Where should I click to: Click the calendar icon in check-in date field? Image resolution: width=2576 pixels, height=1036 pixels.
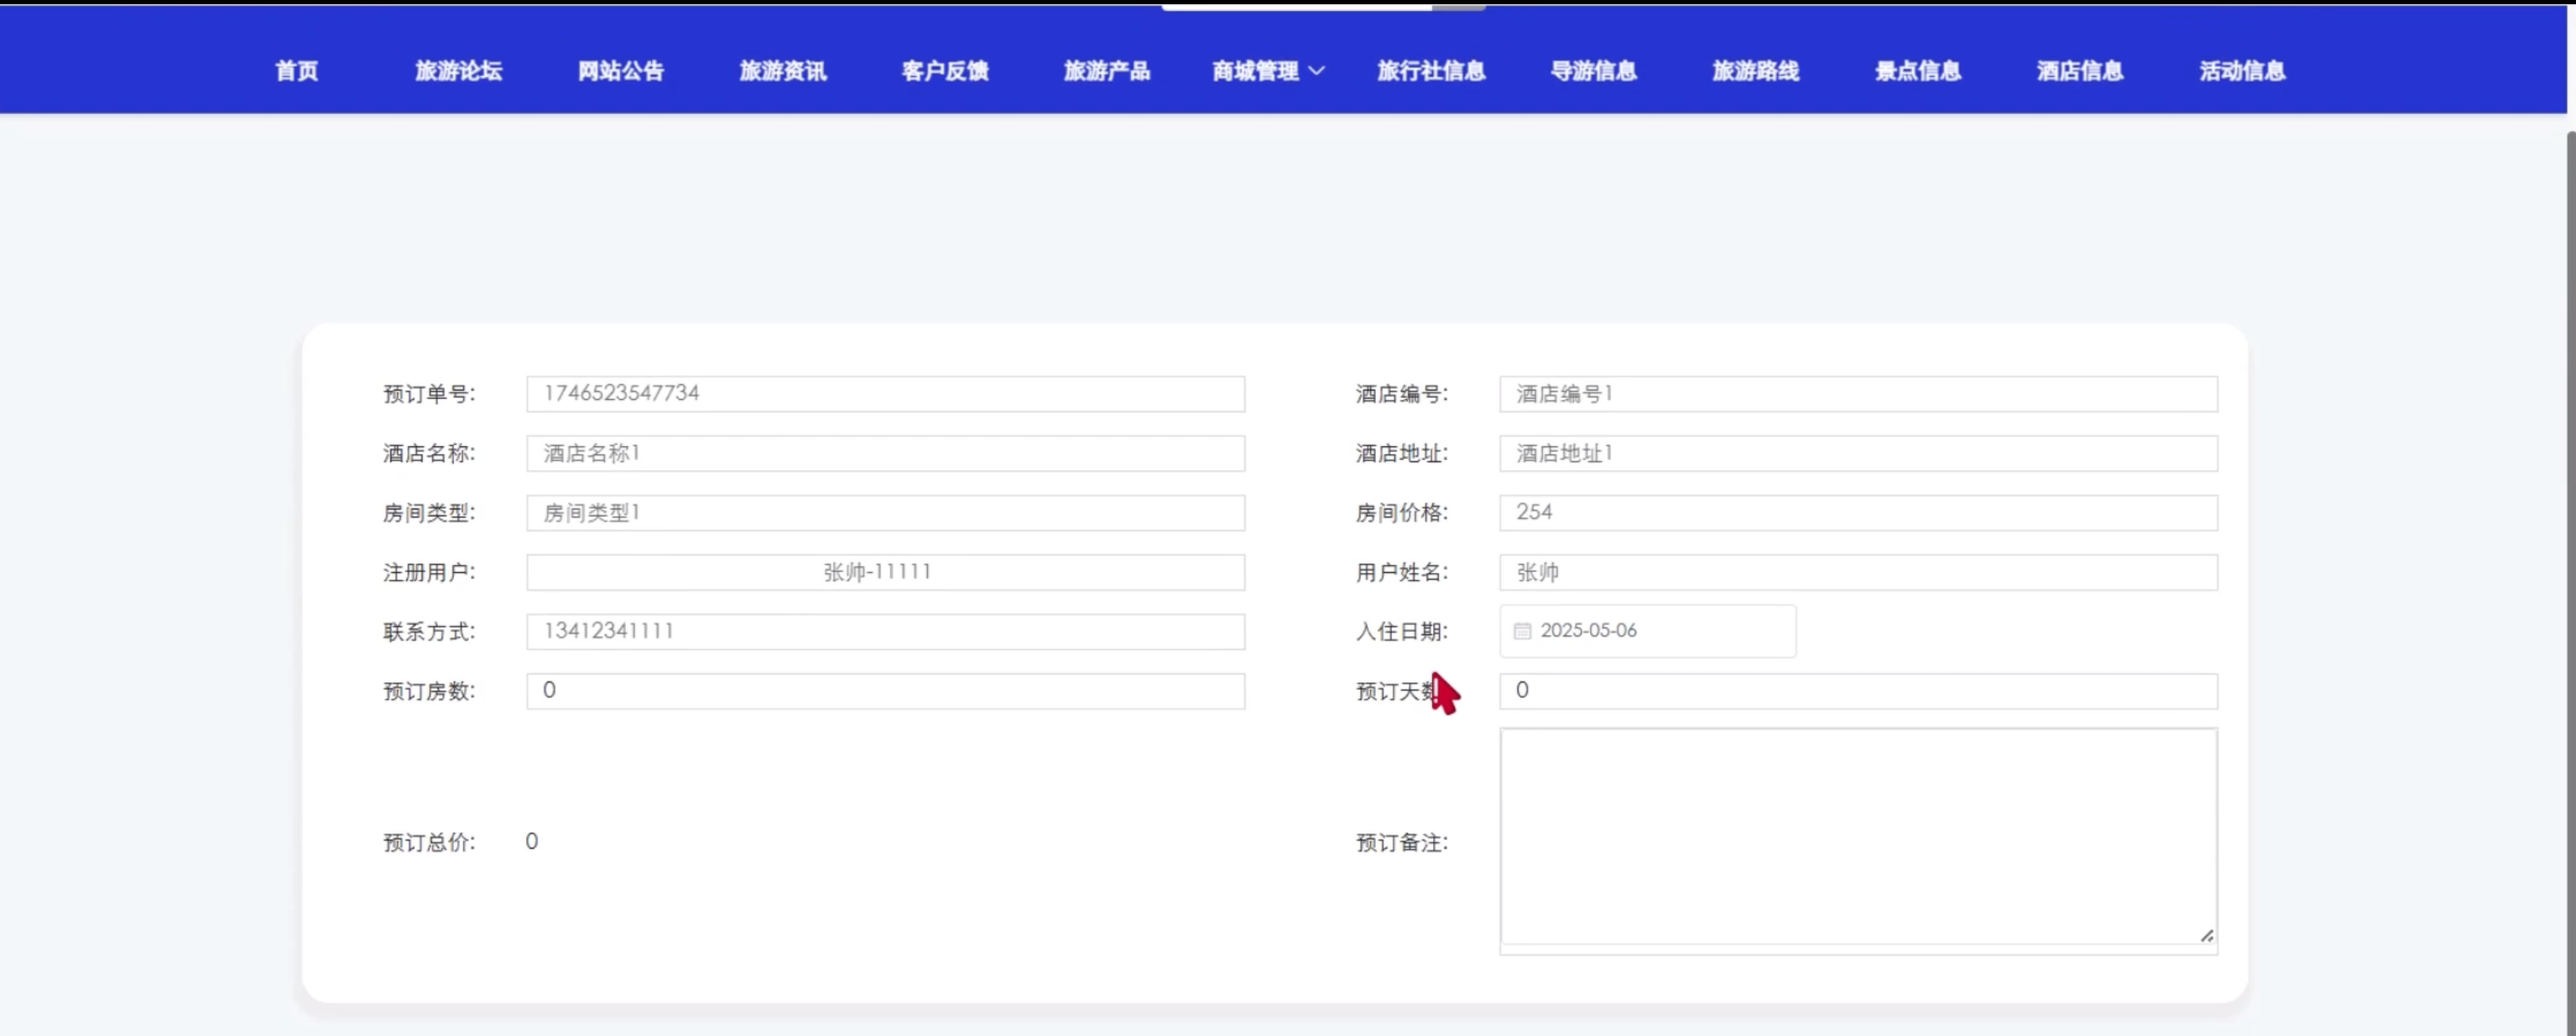1522,631
